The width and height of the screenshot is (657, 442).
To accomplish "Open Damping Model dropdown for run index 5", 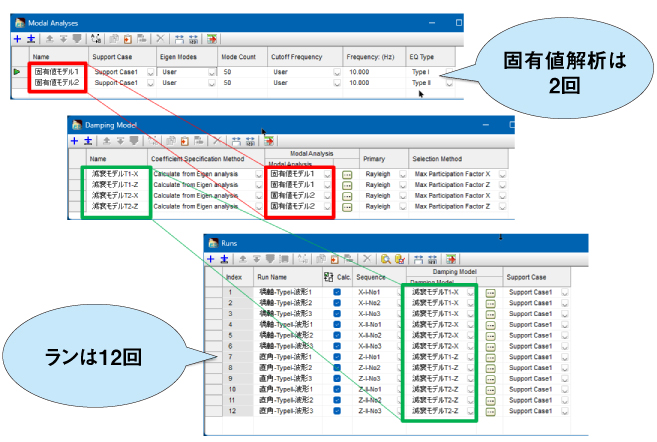I will 471,335.
